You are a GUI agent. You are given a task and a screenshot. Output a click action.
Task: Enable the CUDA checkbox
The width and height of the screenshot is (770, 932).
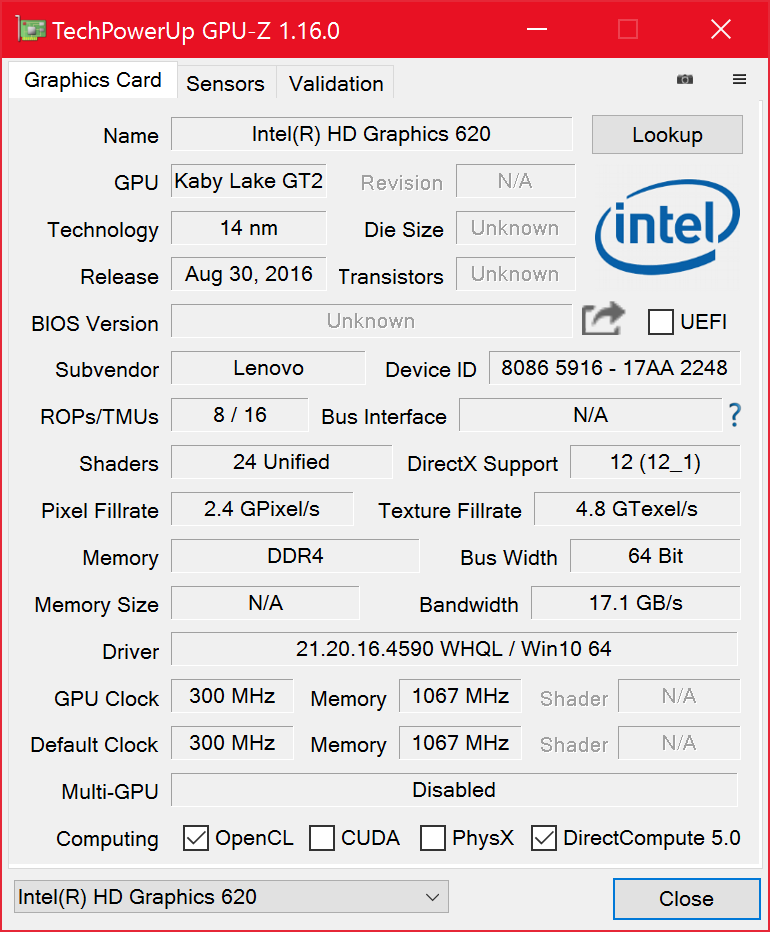[x=322, y=838]
